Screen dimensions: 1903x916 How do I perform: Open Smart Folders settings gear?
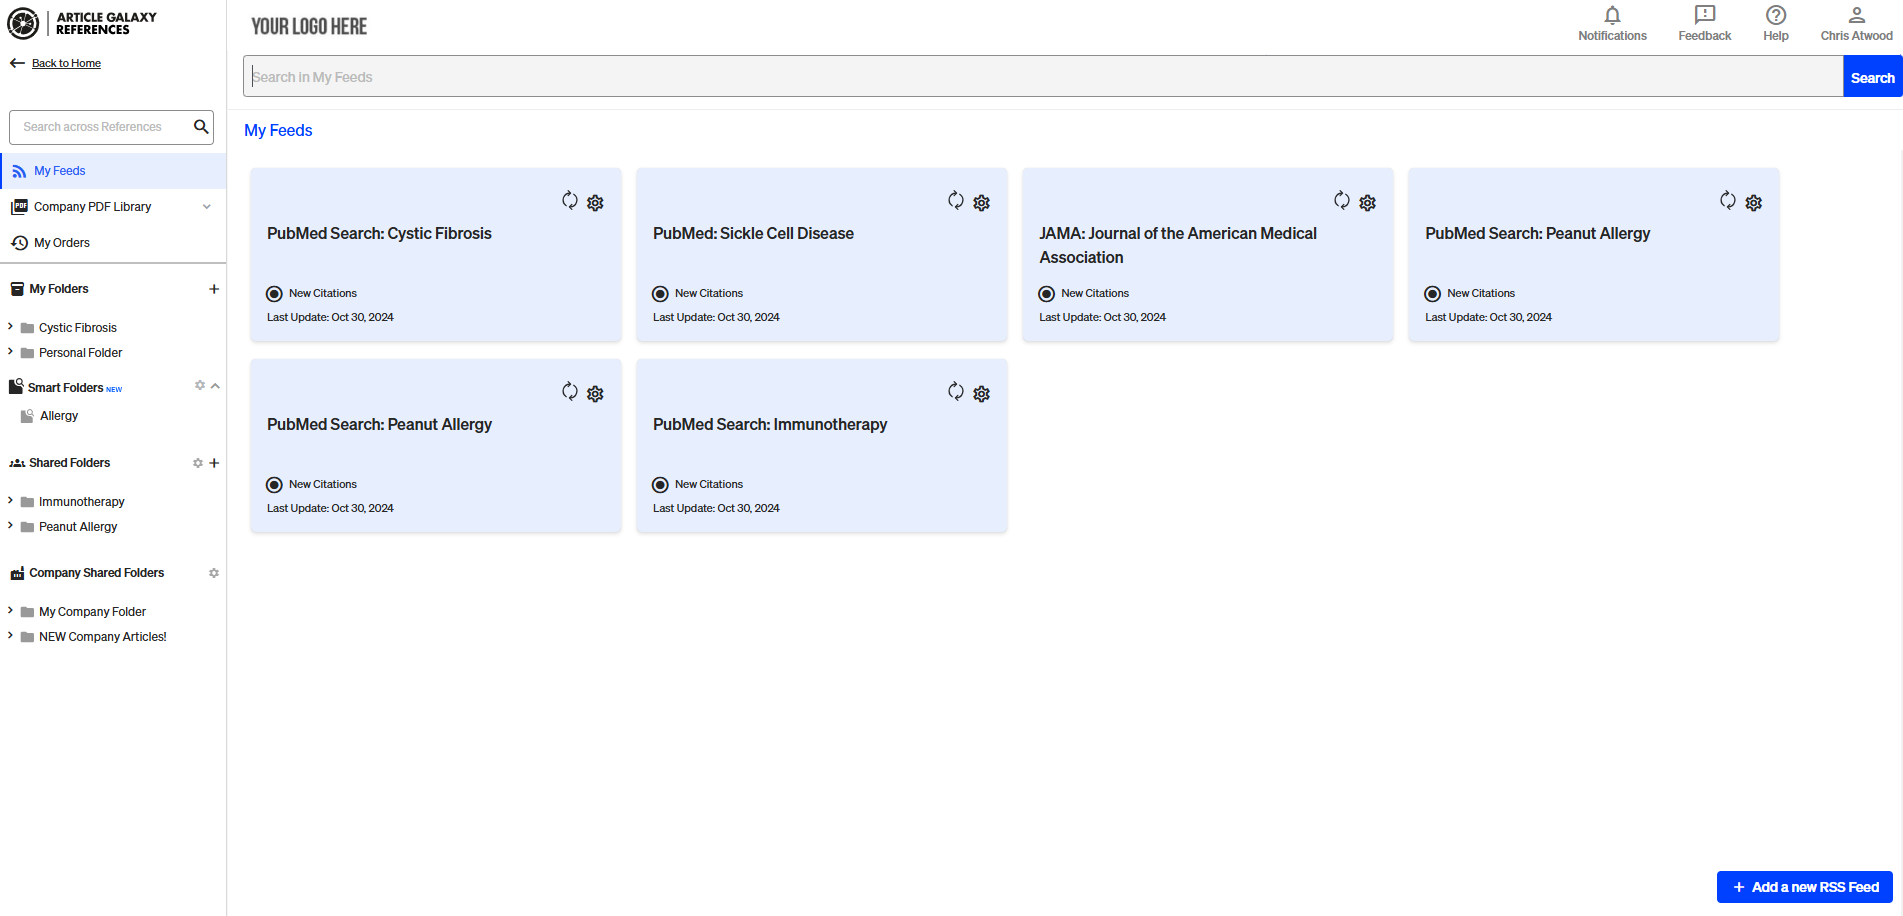(200, 386)
